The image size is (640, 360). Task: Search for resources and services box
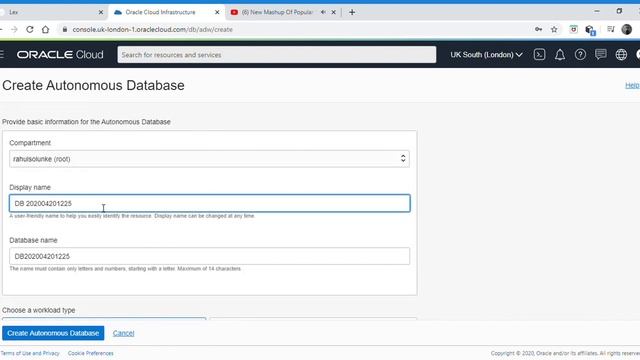point(277,54)
